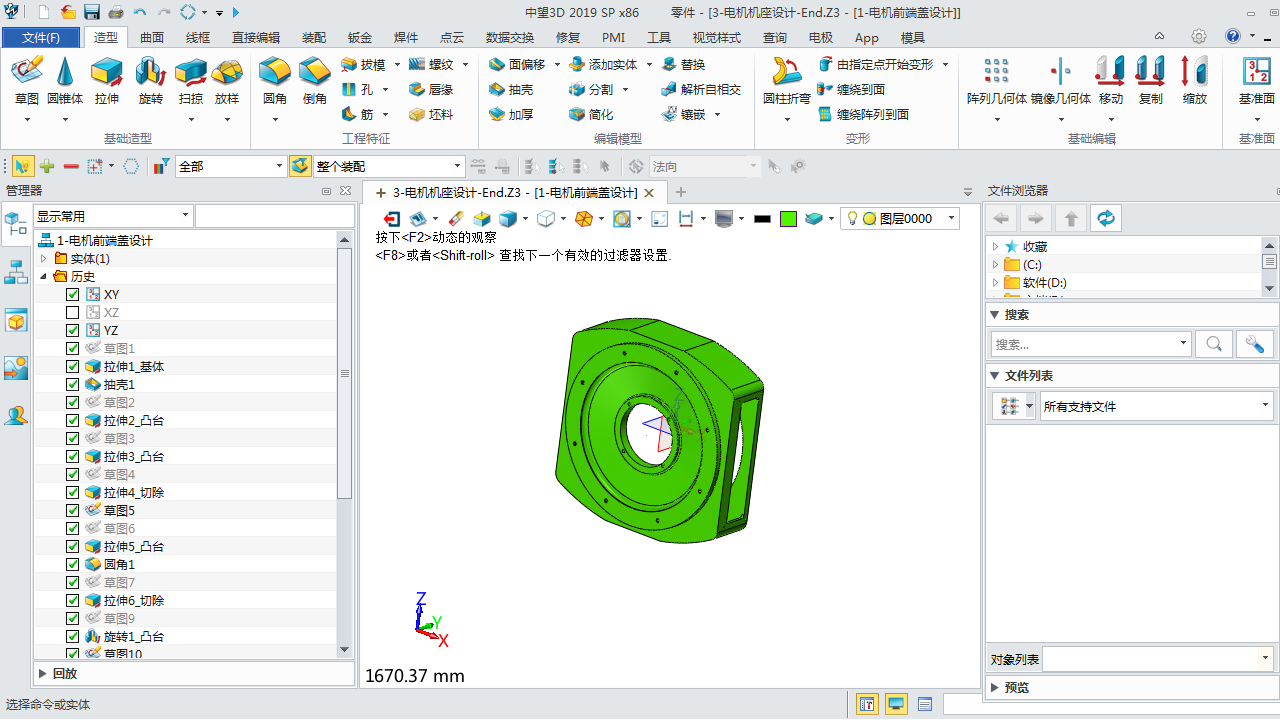This screenshot has height=720, width=1280.
Task: Click the search magnifier in file browser
Action: tap(1214, 344)
